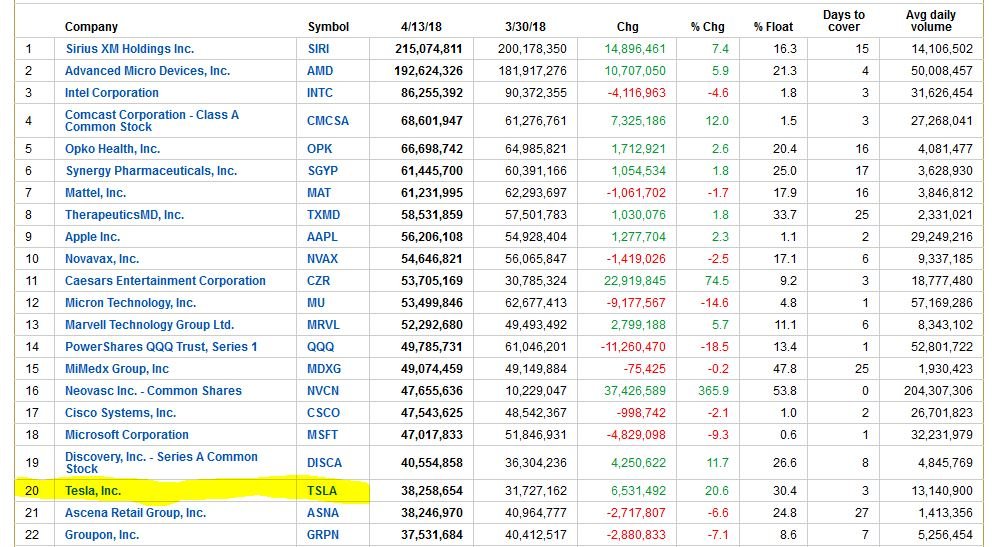Screen dimensions: 1007x547
Task: Select the 22,919,845 change value for Caesars
Action: (635, 281)
